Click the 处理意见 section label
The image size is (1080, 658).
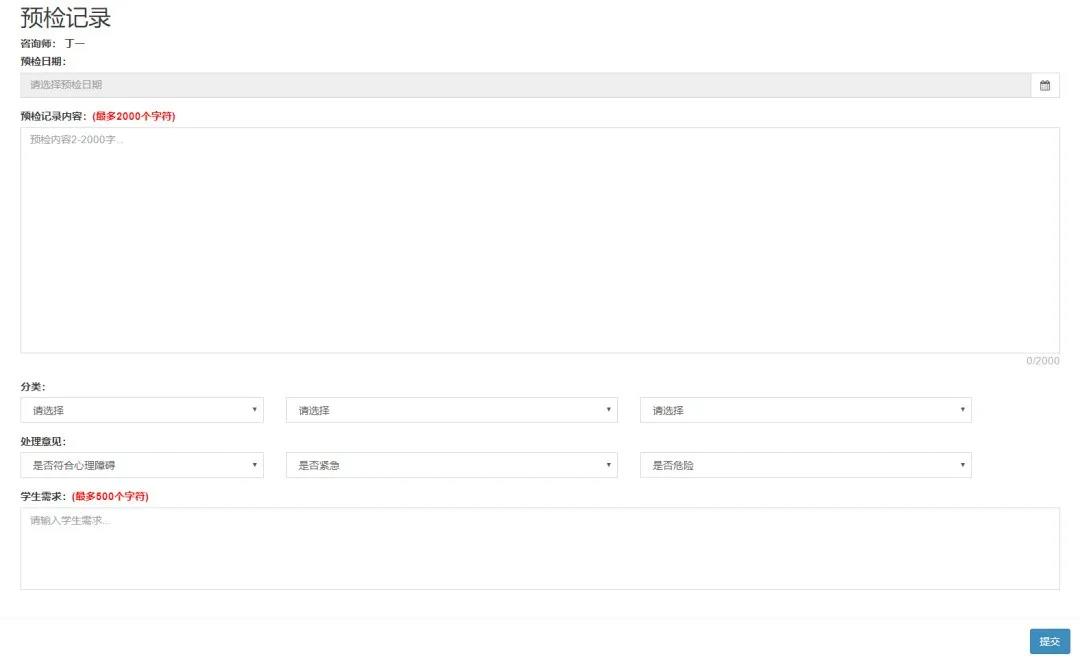(43, 442)
